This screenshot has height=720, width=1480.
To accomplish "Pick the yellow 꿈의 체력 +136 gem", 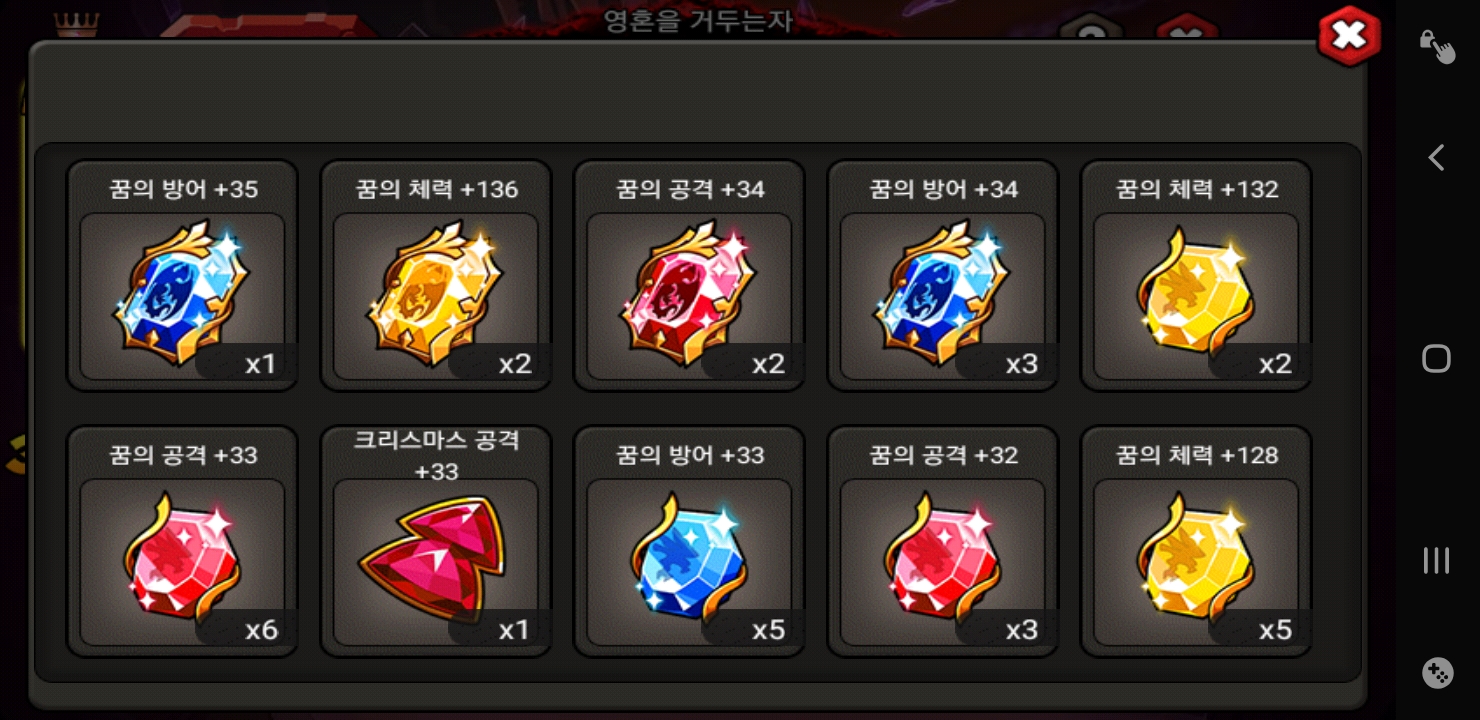I will point(436,296).
